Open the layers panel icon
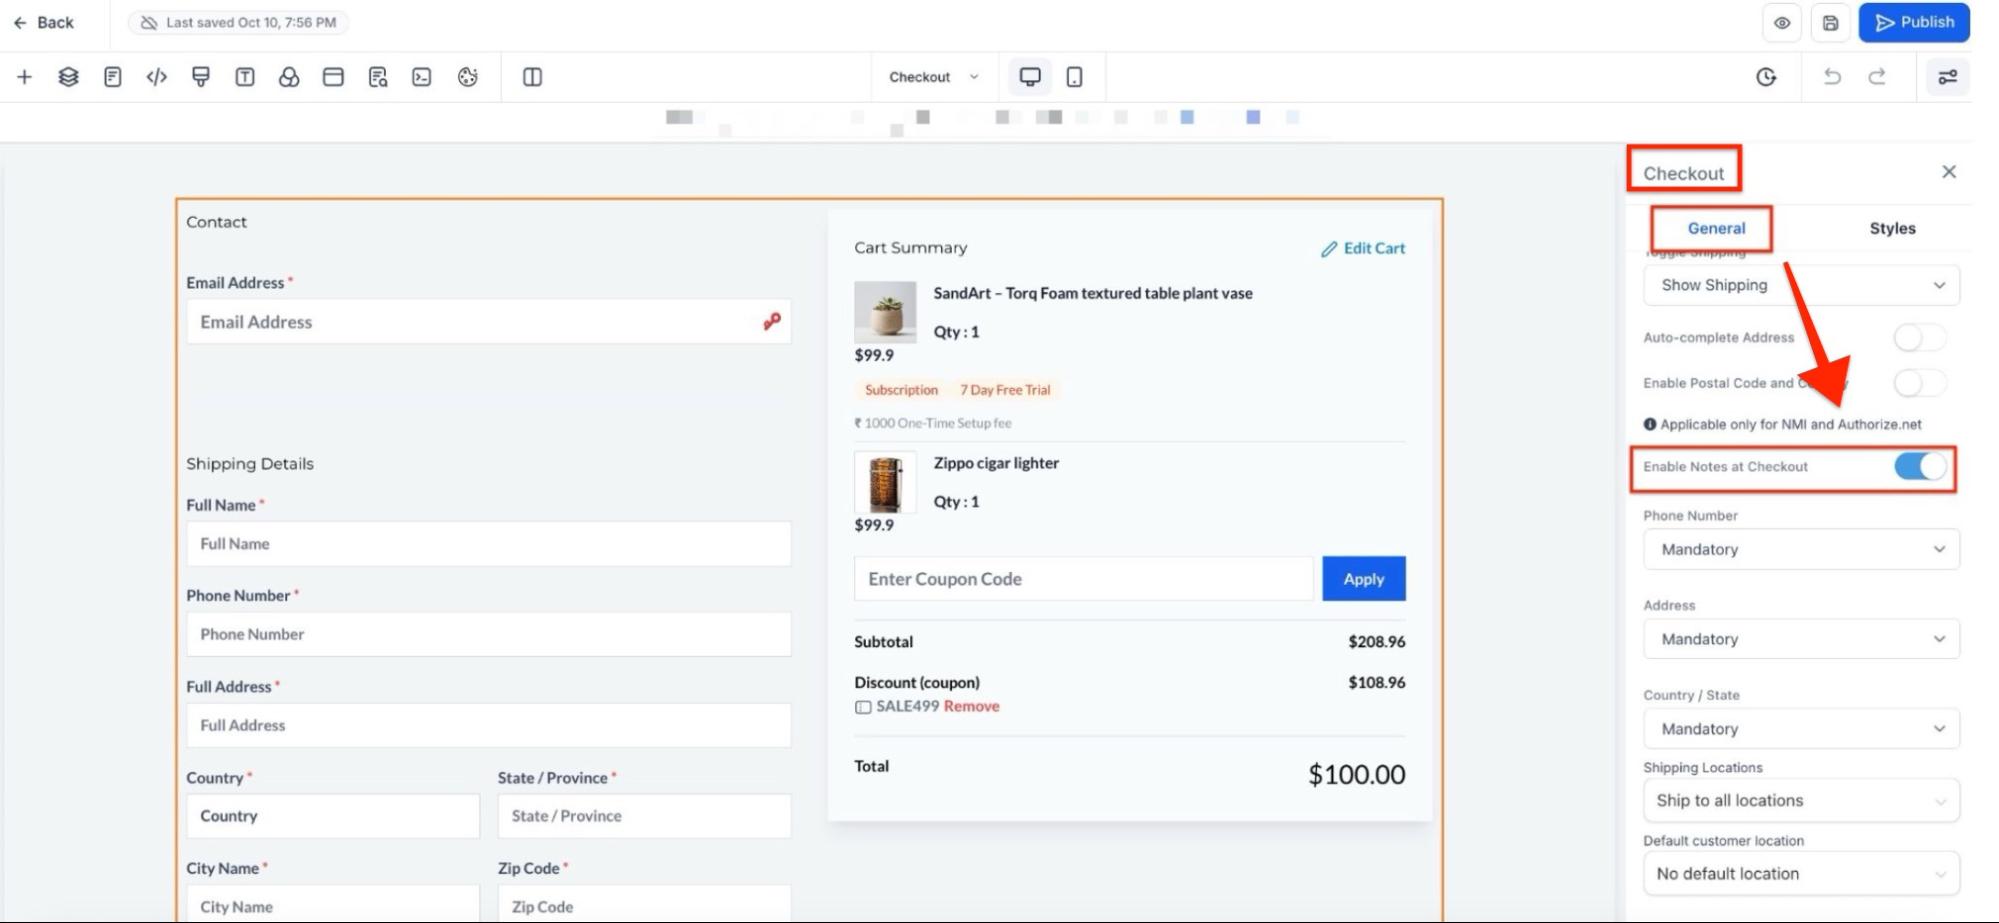Viewport: 1999px width, 923px height. (x=68, y=77)
